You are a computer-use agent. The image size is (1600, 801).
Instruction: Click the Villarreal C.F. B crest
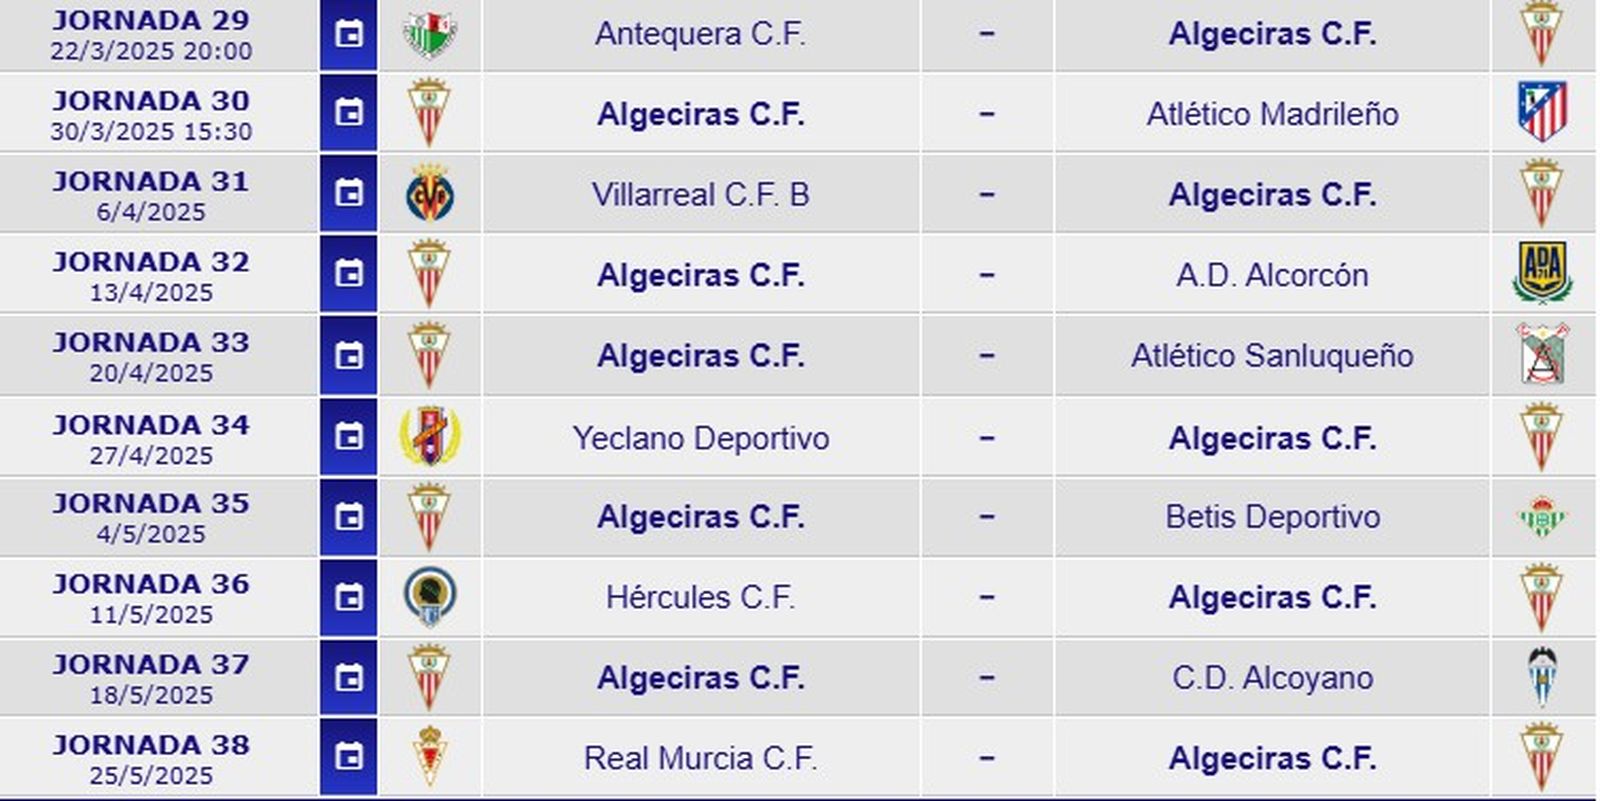coord(430,194)
